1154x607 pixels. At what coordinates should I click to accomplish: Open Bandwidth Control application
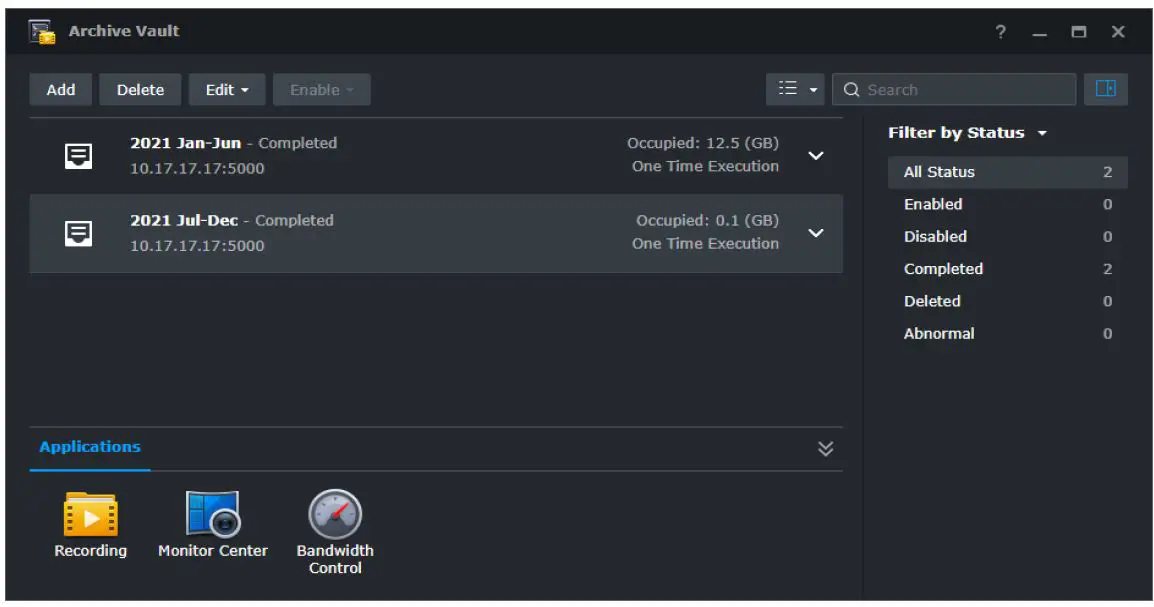coord(335,515)
